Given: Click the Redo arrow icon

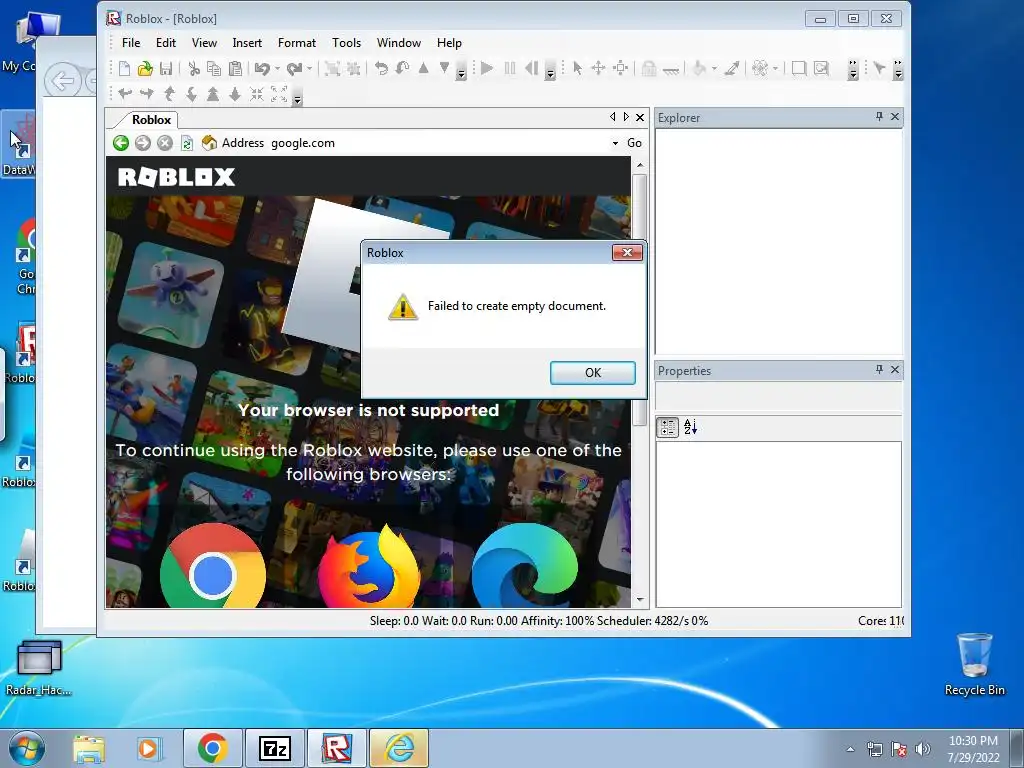Looking at the screenshot, I should (295, 68).
